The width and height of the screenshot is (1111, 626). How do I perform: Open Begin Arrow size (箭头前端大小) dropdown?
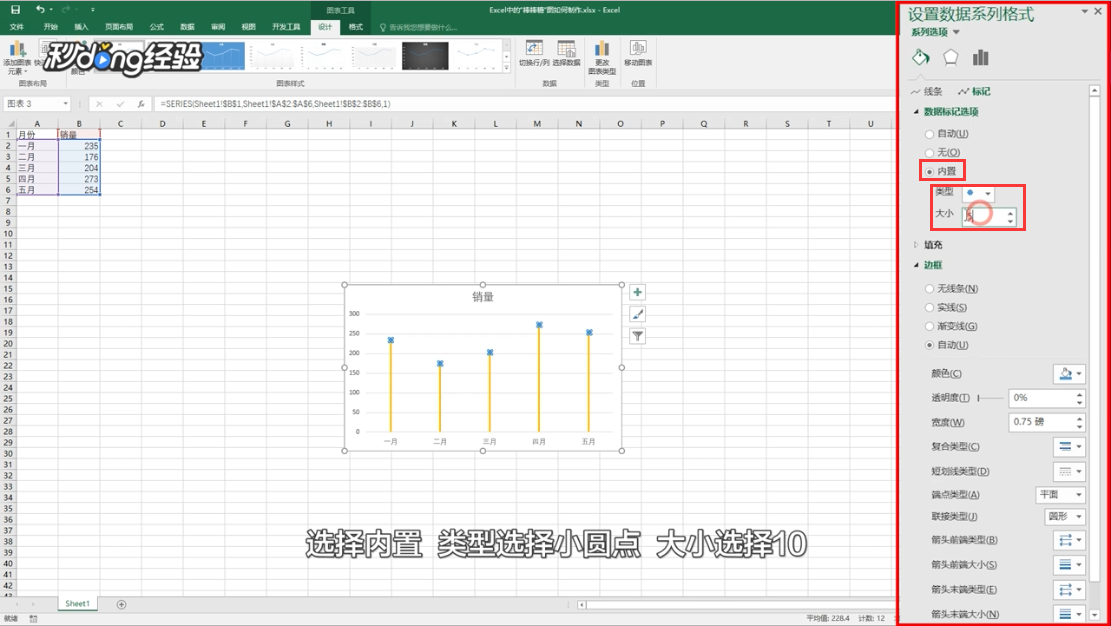click(x=1069, y=564)
